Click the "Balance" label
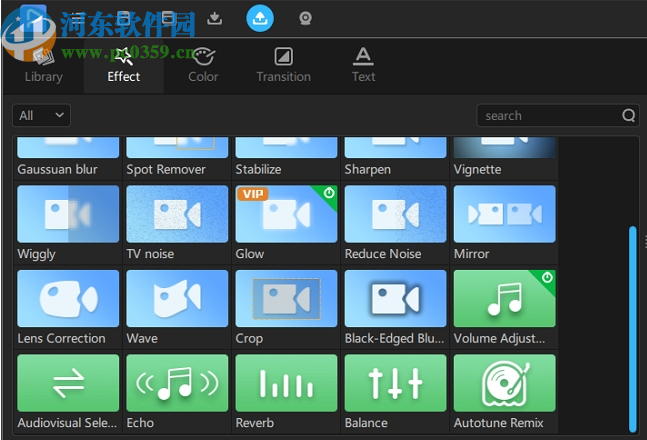Viewport: 647px width, 440px height. (x=366, y=423)
